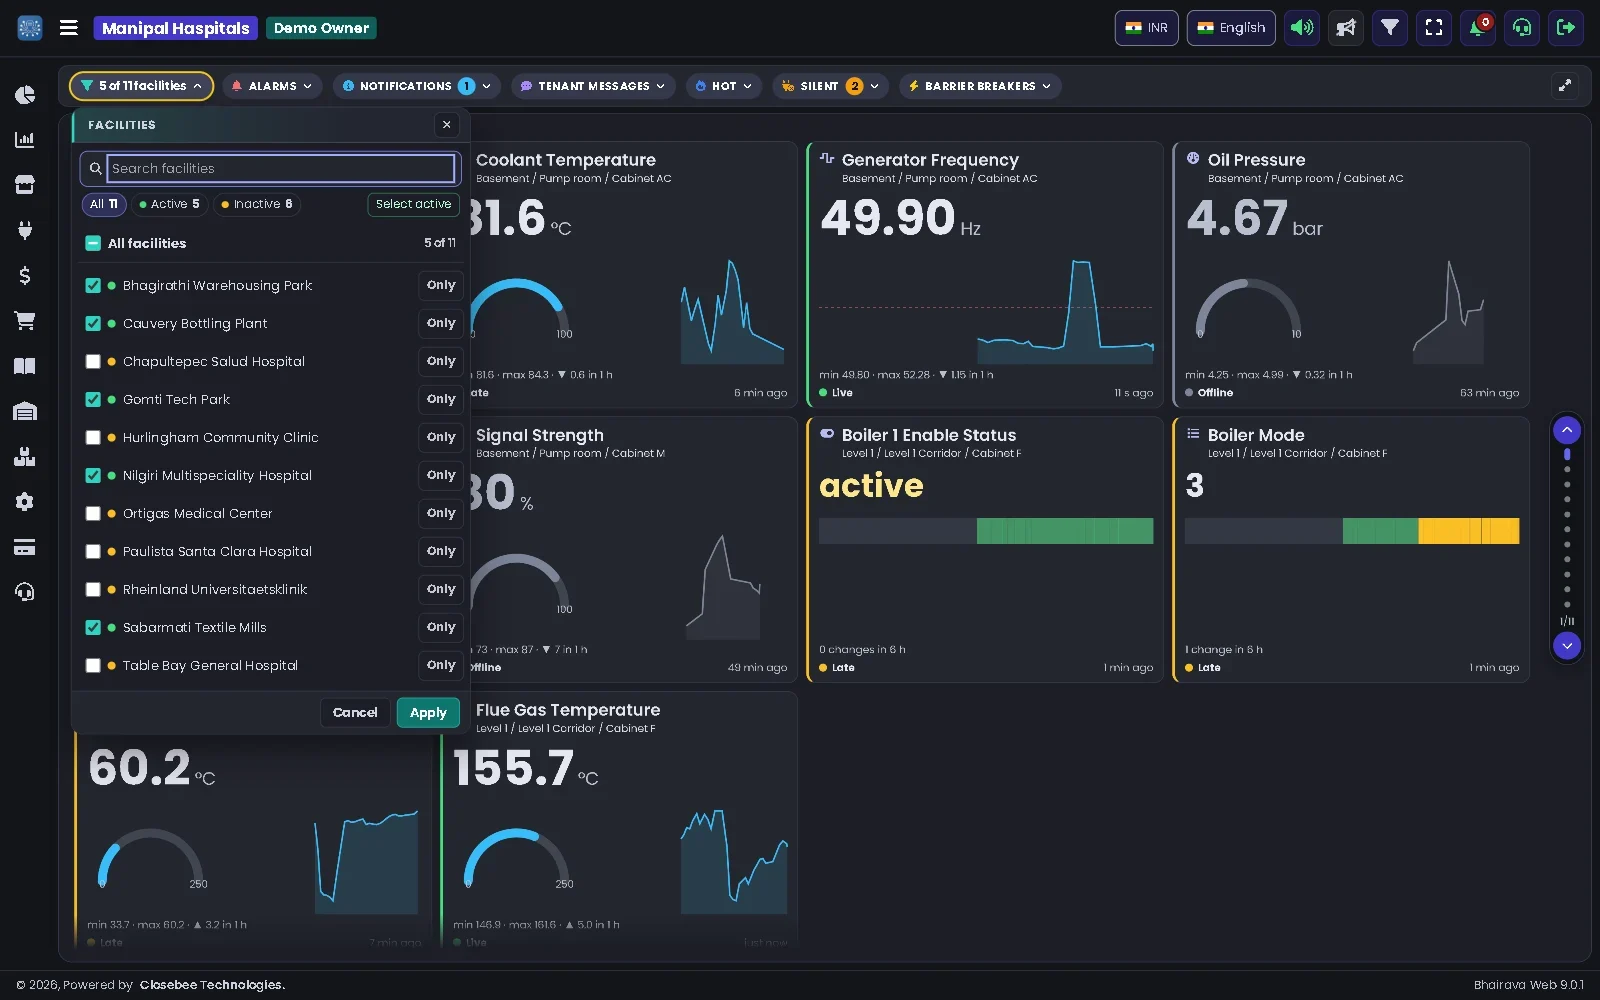Image resolution: width=1600 pixels, height=1000 pixels.
Task: Open the announcements megaphone icon
Action: click(x=1346, y=28)
